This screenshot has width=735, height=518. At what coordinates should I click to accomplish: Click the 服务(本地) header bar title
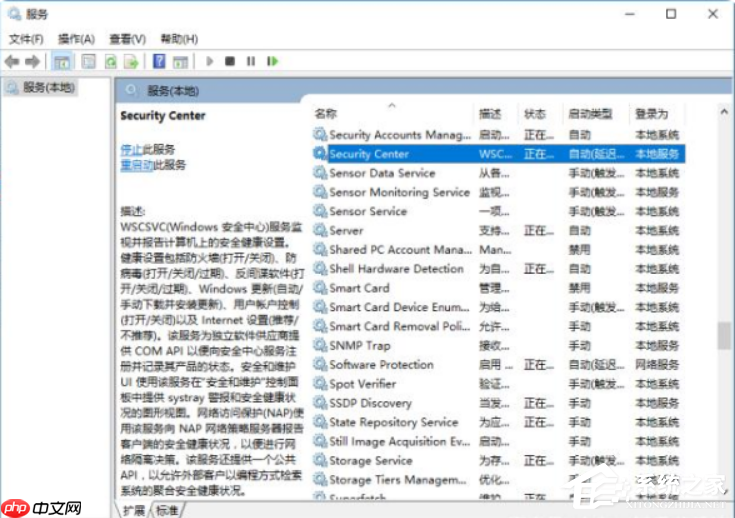[x=173, y=90]
